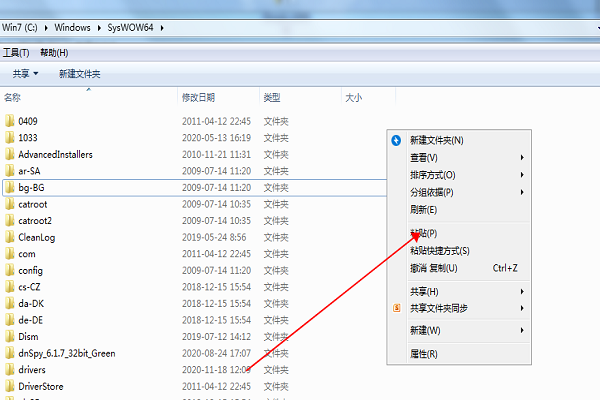Expand the 排序方式(O) submenu arrow
The image size is (600, 400).
[x=522, y=175]
